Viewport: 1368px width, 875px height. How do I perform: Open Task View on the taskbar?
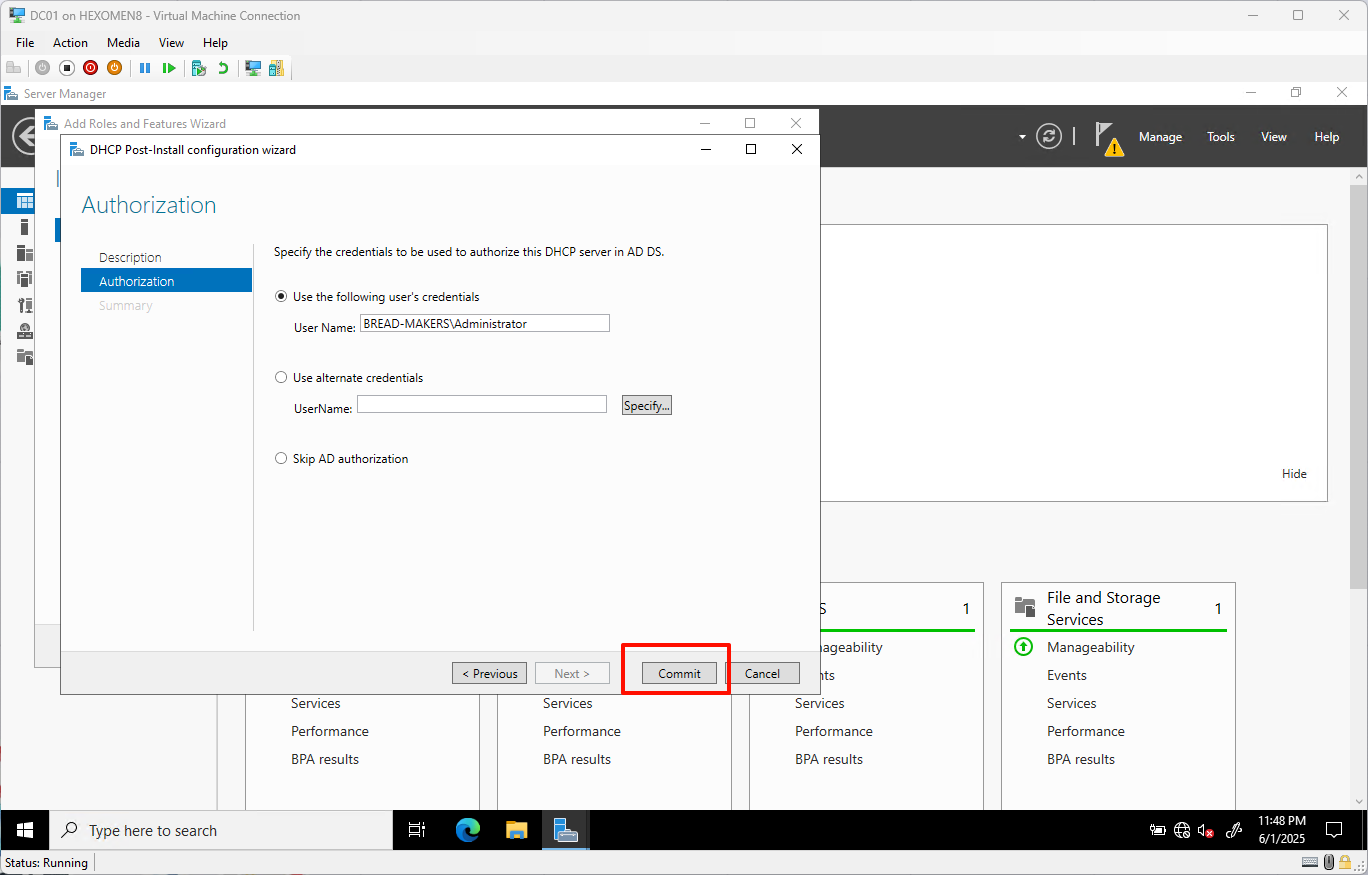tap(417, 830)
